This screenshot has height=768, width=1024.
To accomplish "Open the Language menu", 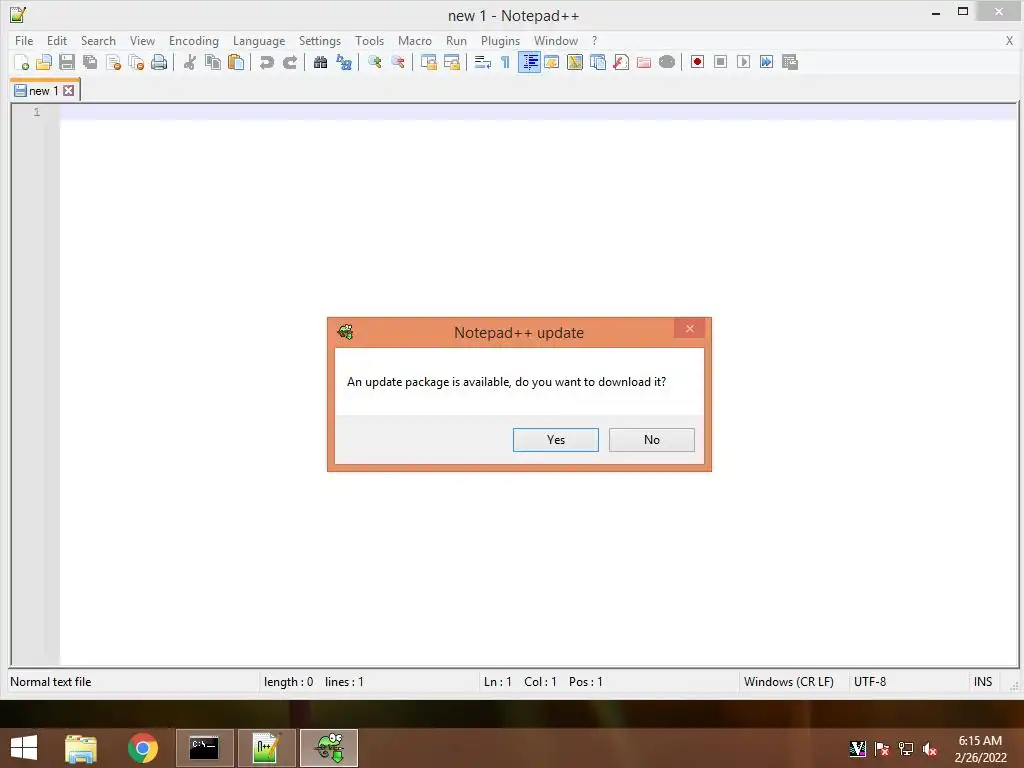I will (259, 40).
